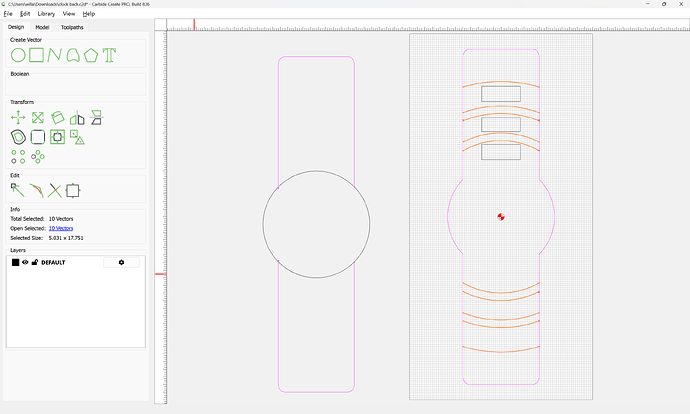Open DEFAULT layer settings gear
The width and height of the screenshot is (690, 414).
point(121,262)
